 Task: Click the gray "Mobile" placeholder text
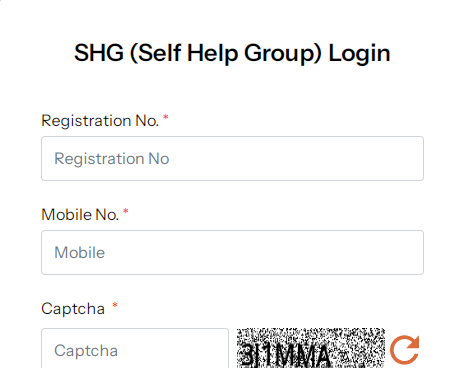coord(80,253)
